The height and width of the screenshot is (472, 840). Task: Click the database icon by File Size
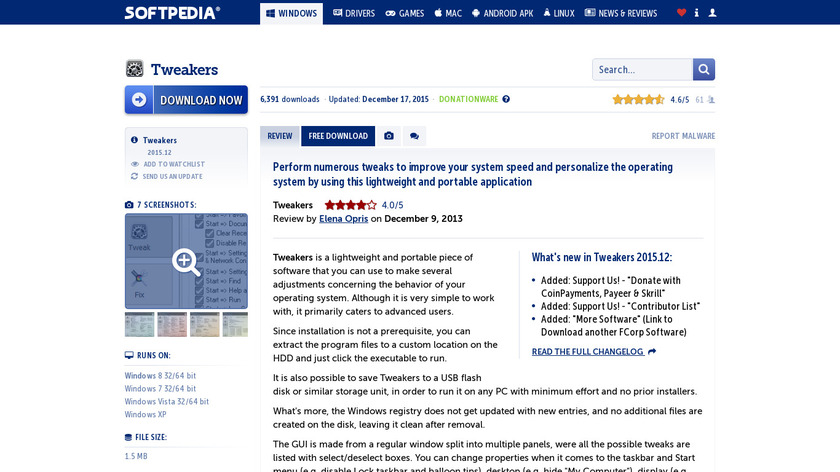click(x=128, y=437)
